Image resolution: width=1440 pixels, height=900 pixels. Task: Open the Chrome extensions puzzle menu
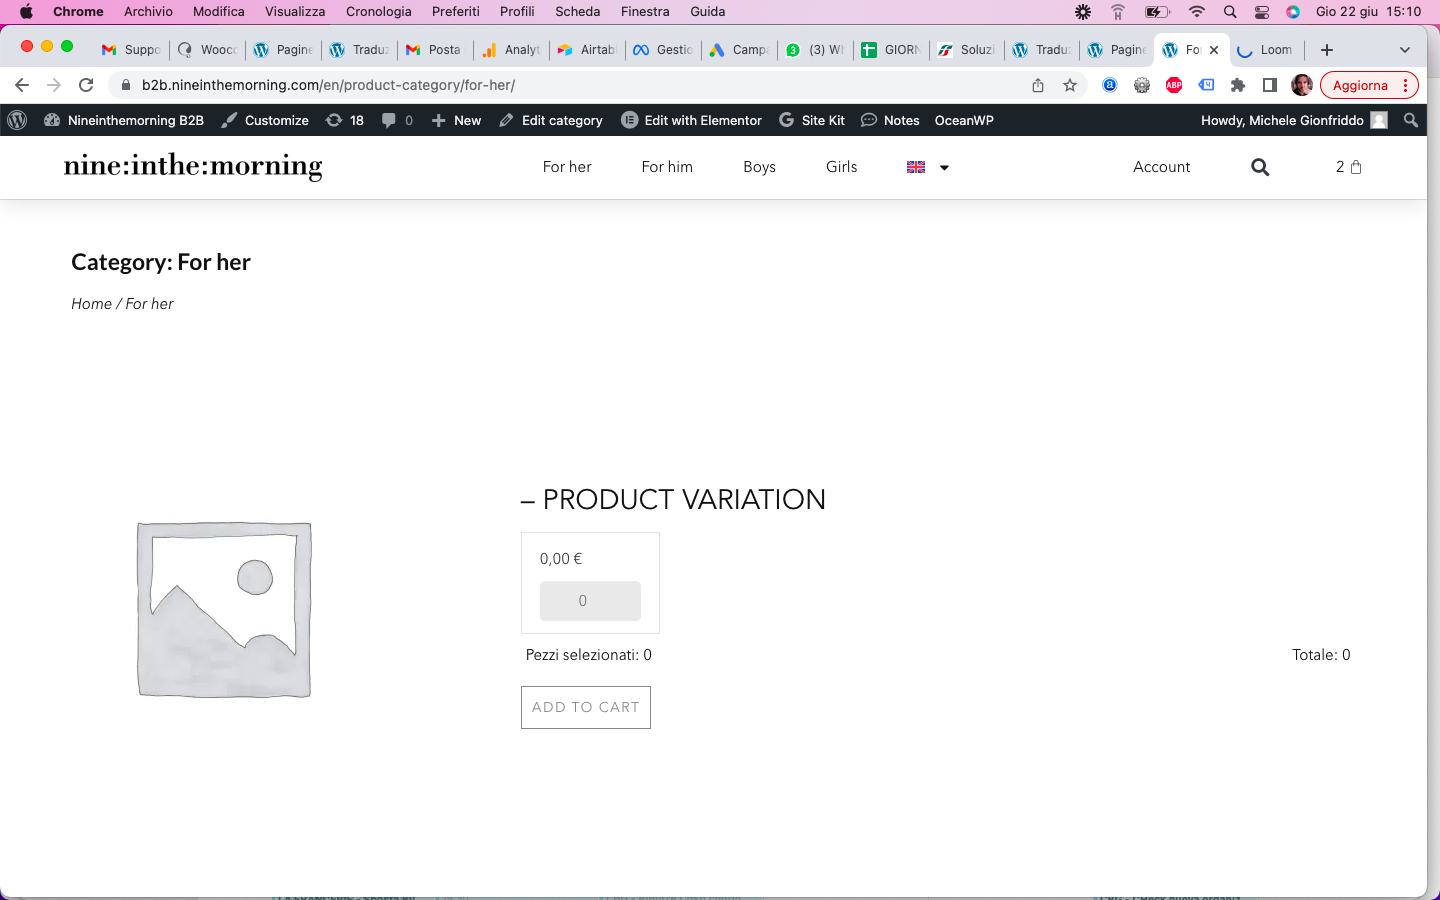1238,85
